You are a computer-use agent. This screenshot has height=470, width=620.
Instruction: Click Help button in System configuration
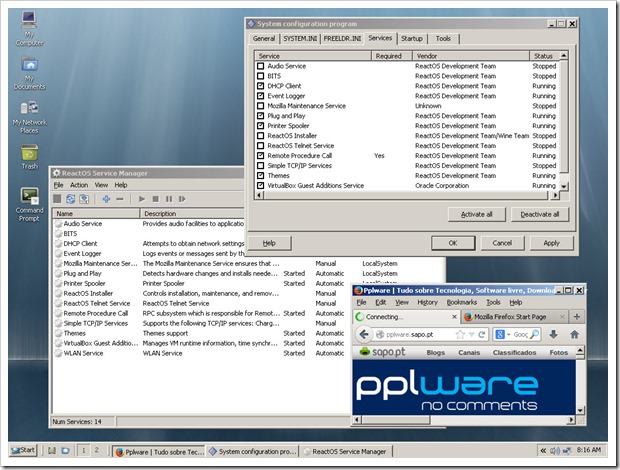(x=269, y=243)
